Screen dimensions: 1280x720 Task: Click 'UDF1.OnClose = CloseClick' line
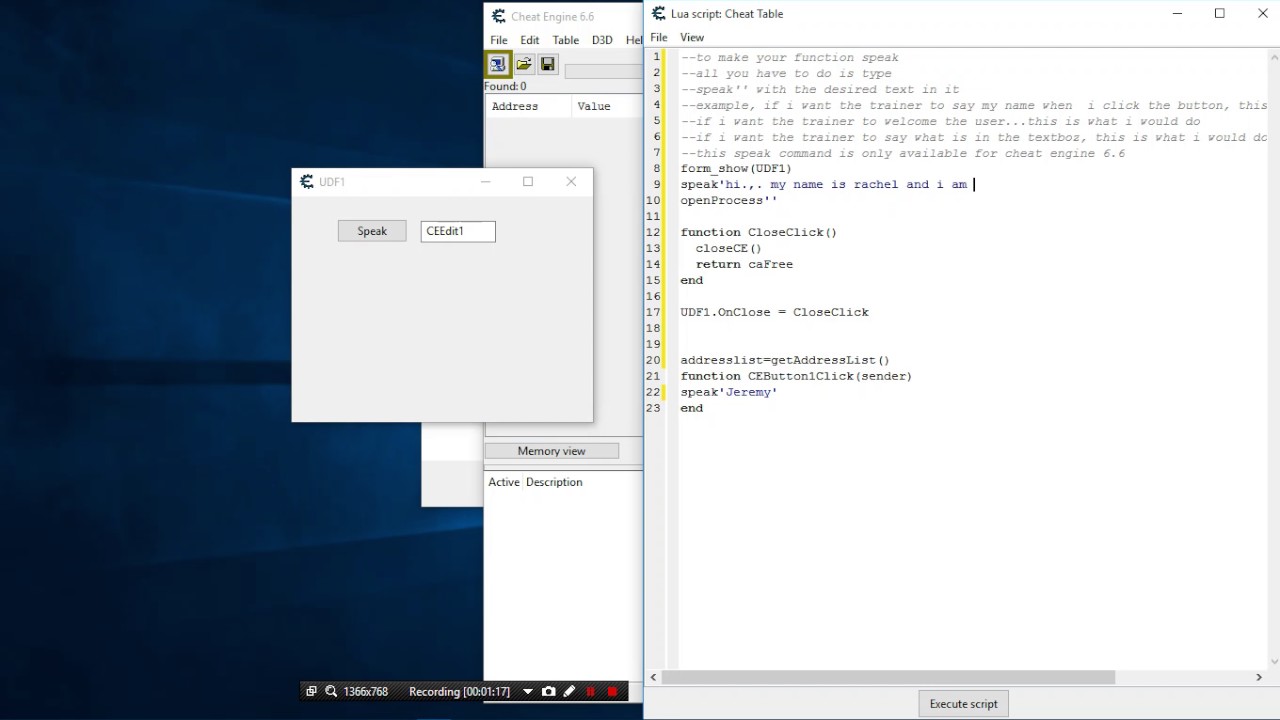click(775, 313)
